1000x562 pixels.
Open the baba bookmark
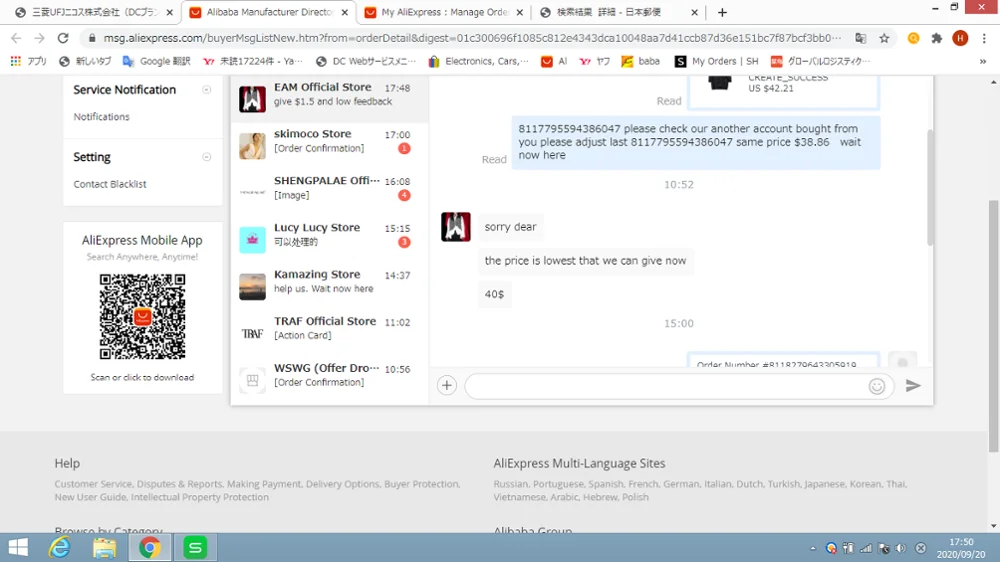pos(641,61)
